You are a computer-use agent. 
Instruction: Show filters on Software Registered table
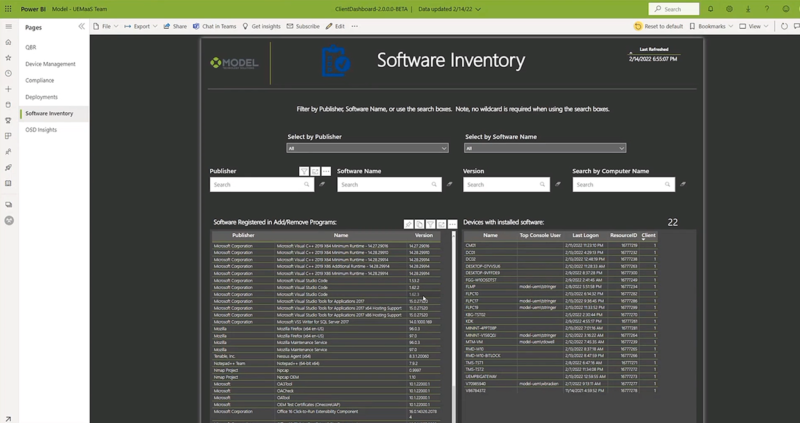(x=431, y=224)
